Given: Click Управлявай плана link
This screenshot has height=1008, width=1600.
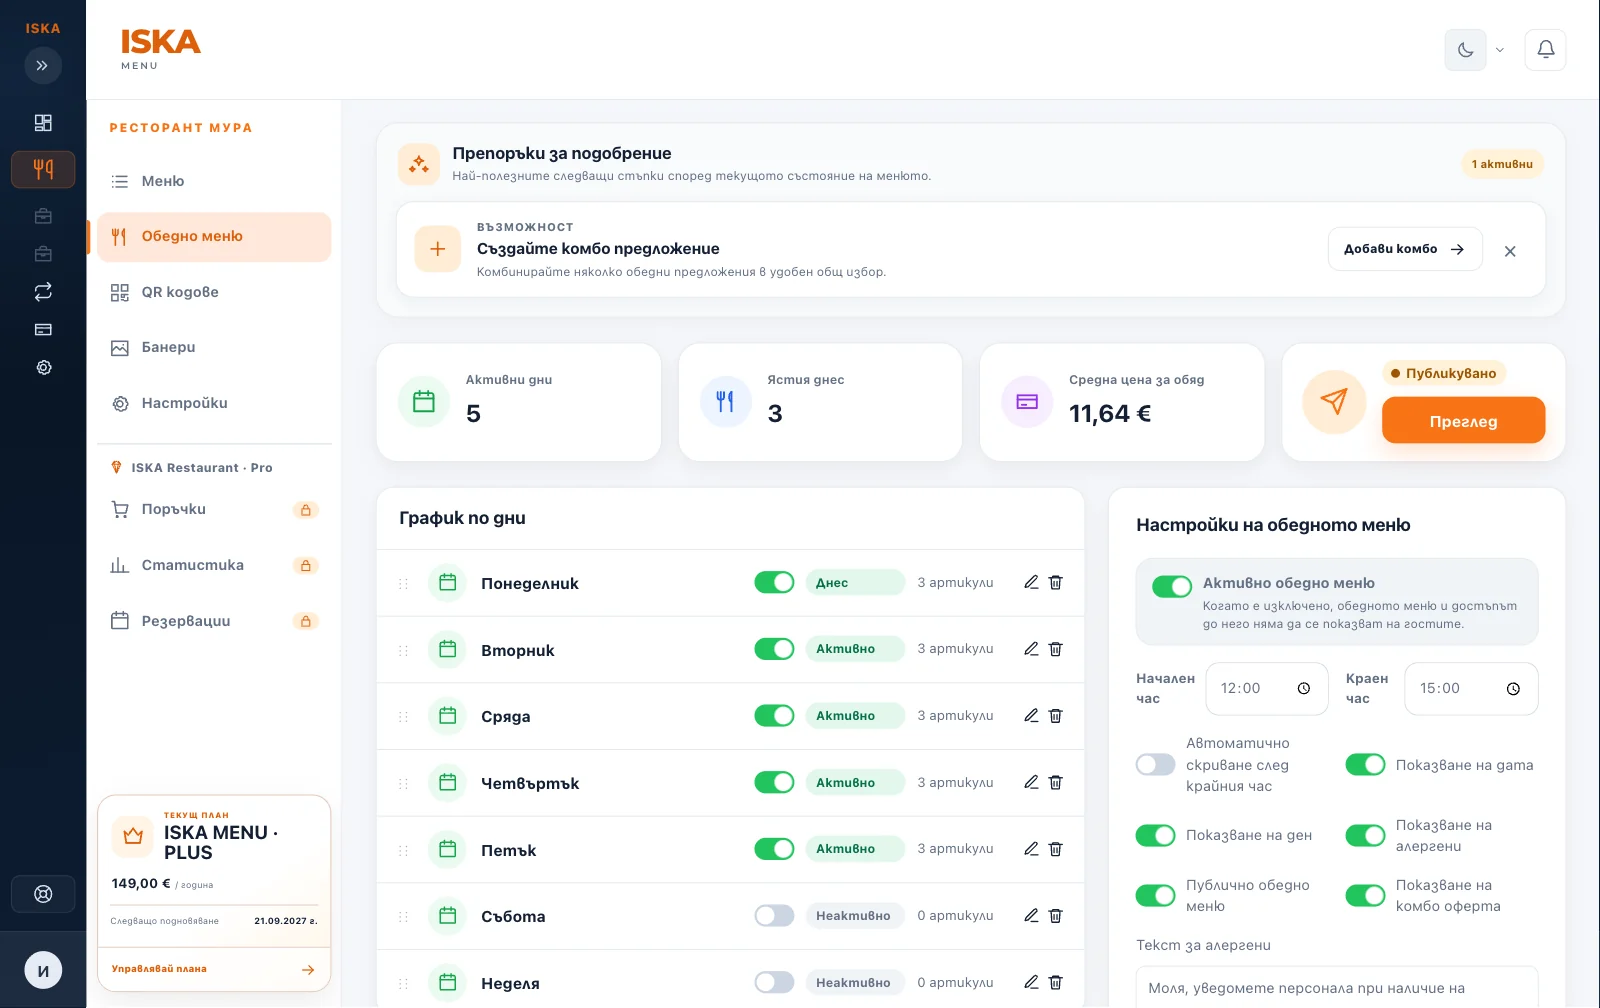Looking at the screenshot, I should (x=213, y=969).
